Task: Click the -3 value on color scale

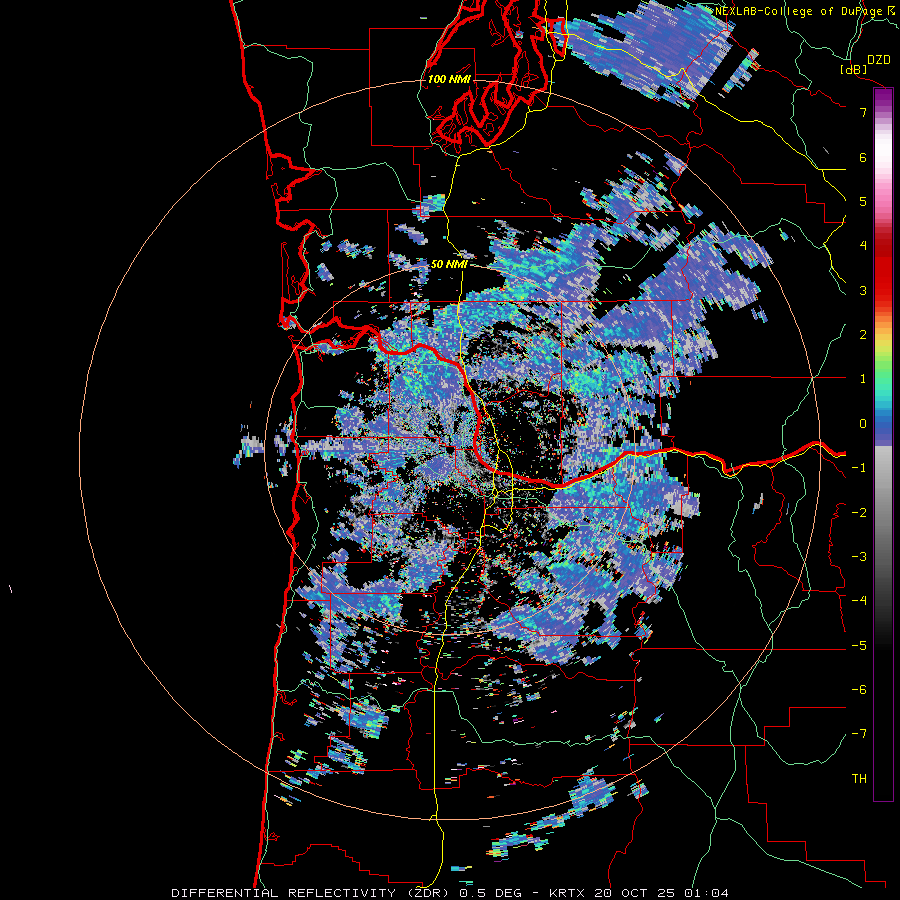Action: pyautogui.click(x=859, y=557)
